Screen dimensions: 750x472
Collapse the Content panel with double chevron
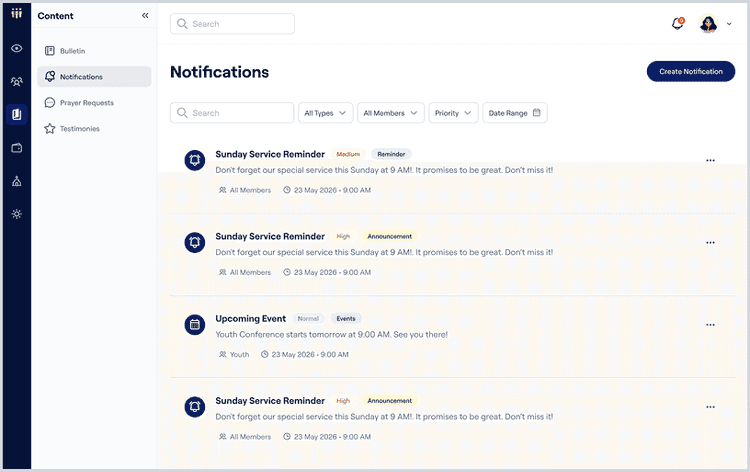pyautogui.click(x=145, y=16)
